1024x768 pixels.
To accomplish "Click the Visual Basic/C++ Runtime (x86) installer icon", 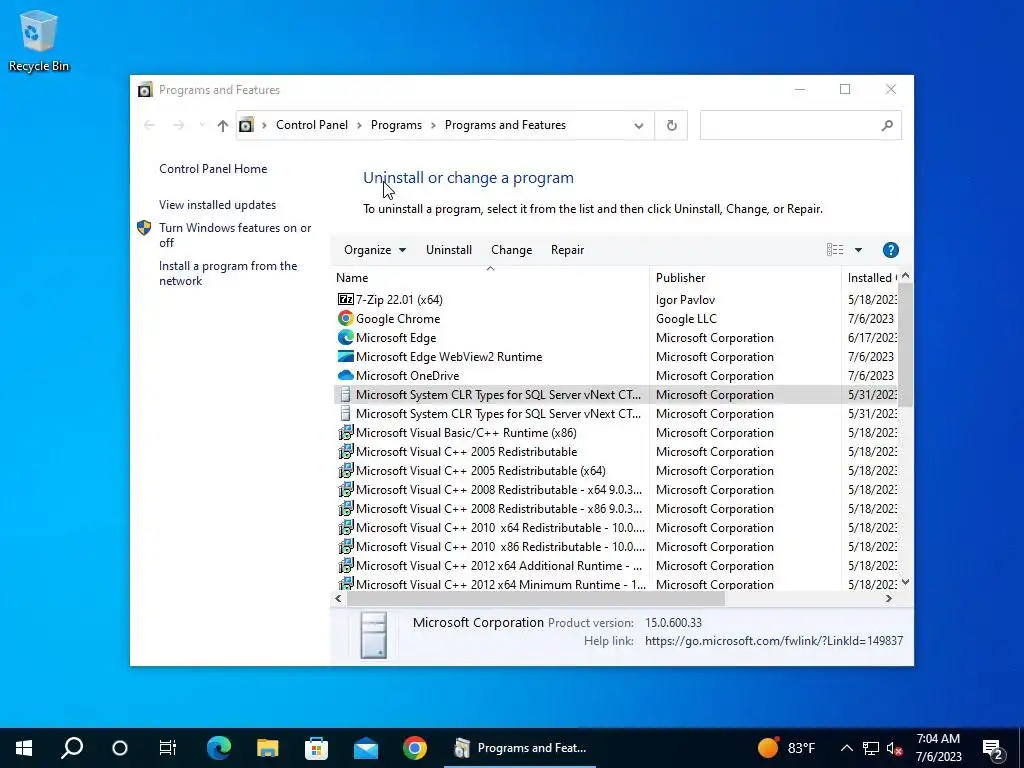I will click(345, 432).
